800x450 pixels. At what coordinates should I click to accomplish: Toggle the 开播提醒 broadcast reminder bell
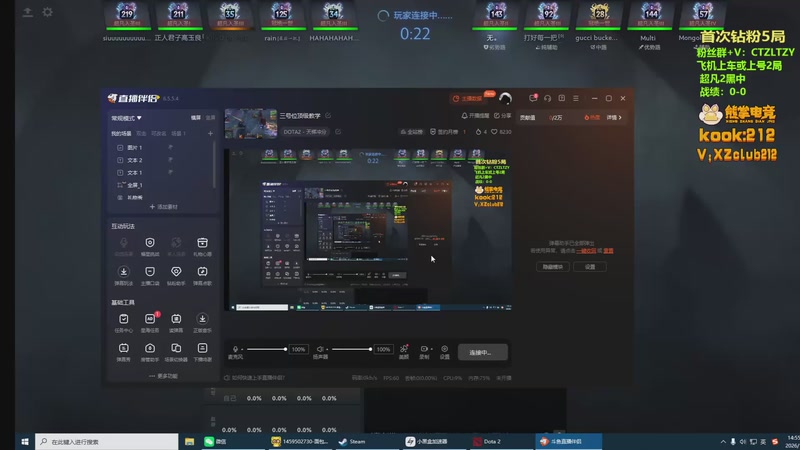(x=476, y=116)
